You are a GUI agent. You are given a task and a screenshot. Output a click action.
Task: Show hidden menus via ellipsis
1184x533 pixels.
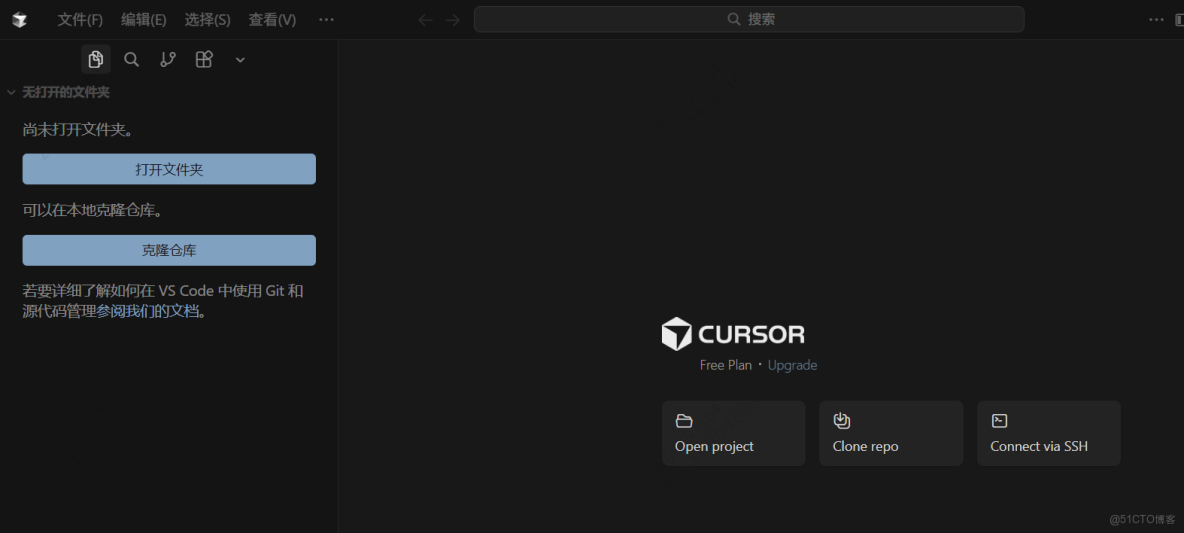pos(326,20)
